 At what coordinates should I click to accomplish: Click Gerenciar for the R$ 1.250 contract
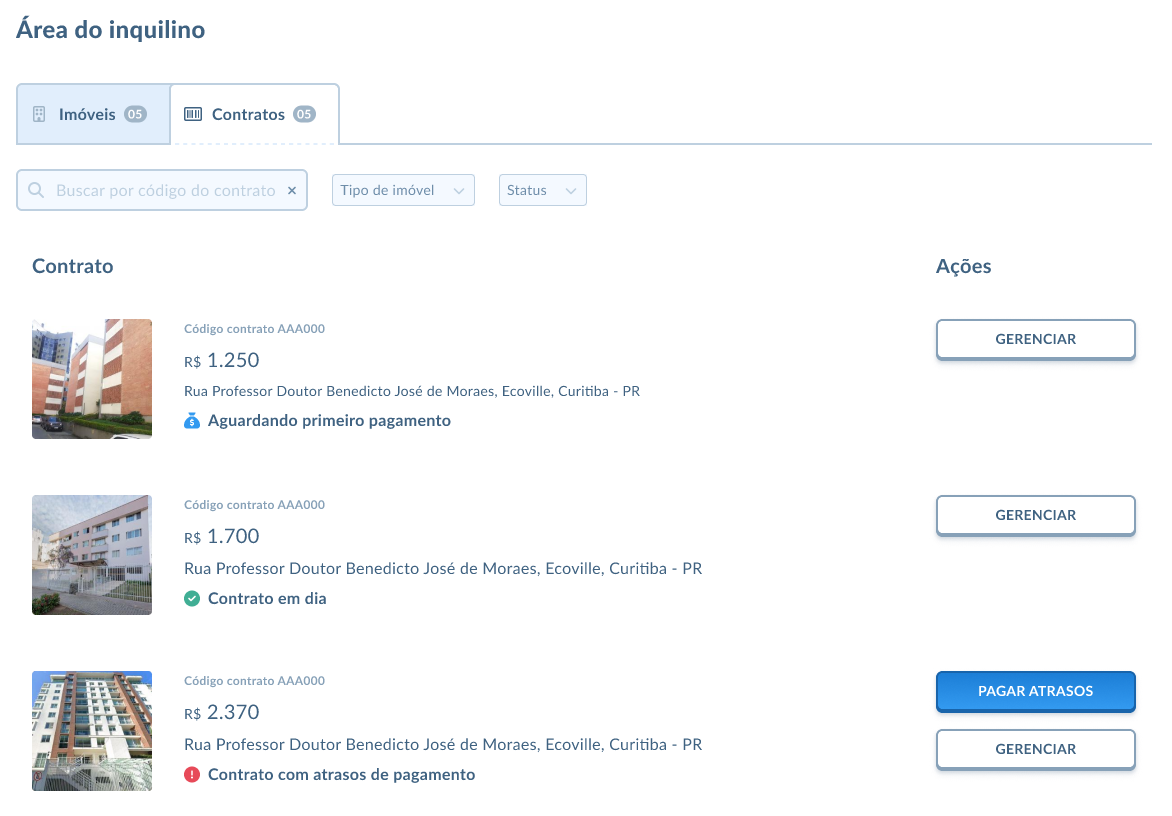point(1035,339)
